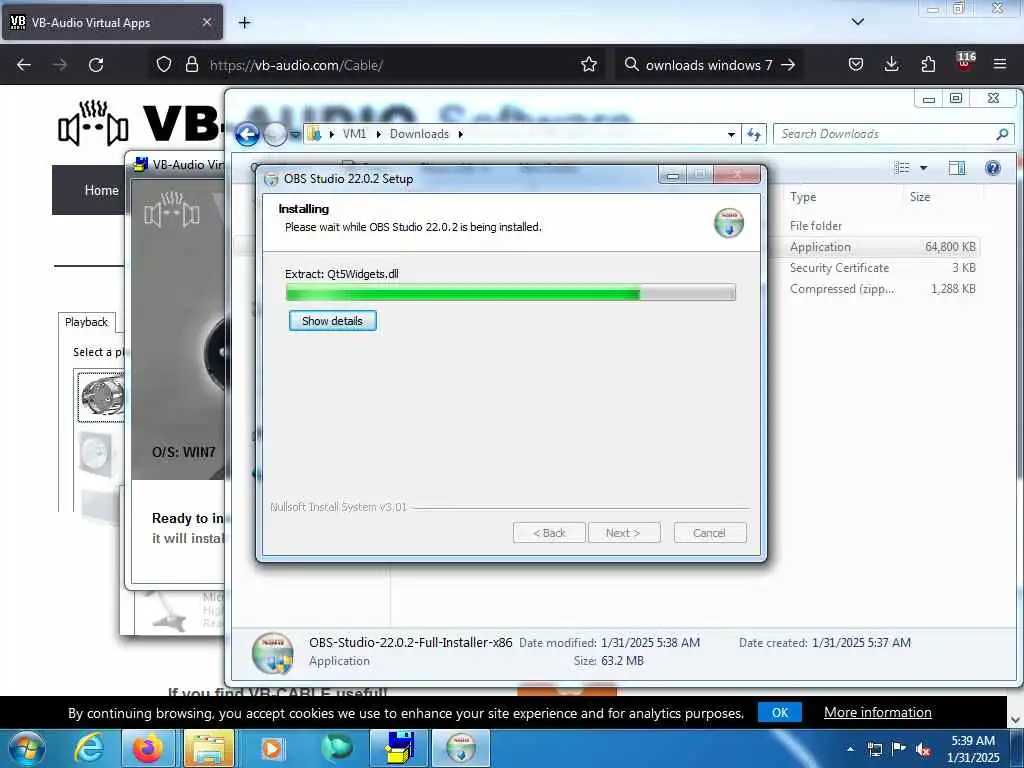Open Firefox extensions puzzle icon
Screen dimensions: 1024x768
pyautogui.click(x=928, y=65)
